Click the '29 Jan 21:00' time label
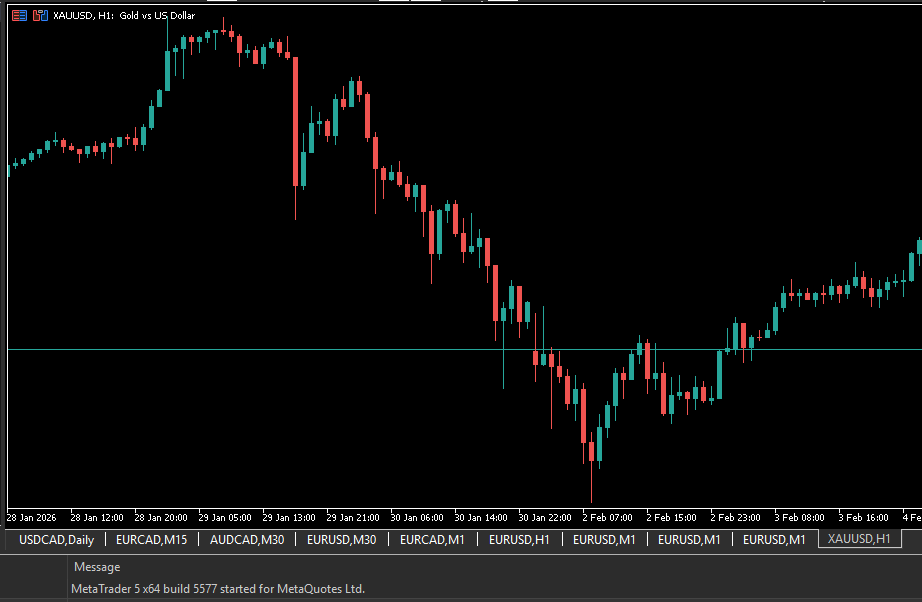Screen dimensions: 922x602 [353, 517]
